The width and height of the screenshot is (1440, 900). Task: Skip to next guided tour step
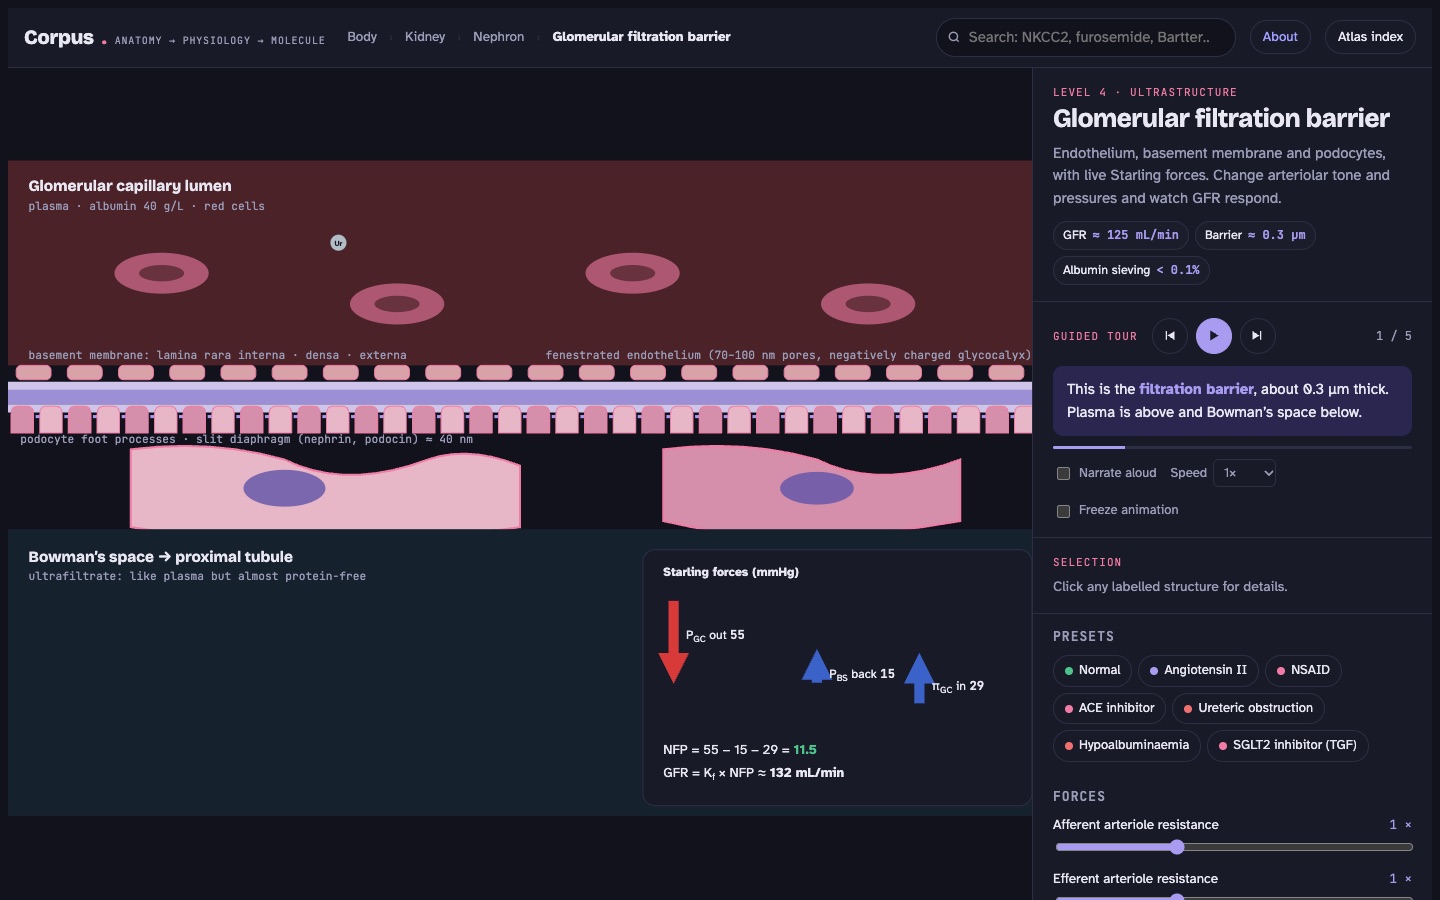click(x=1258, y=336)
